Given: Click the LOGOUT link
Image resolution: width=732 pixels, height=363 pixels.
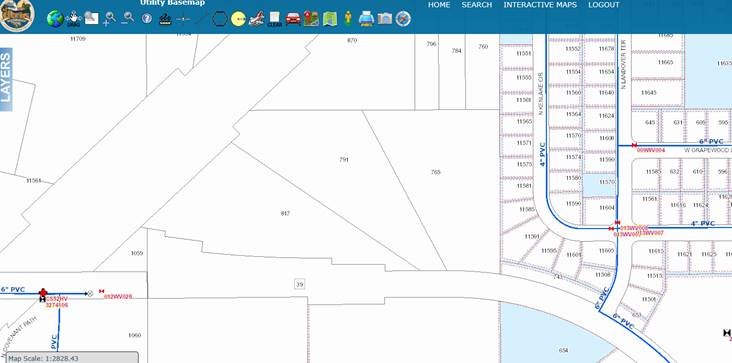Looking at the screenshot, I should pos(604,5).
